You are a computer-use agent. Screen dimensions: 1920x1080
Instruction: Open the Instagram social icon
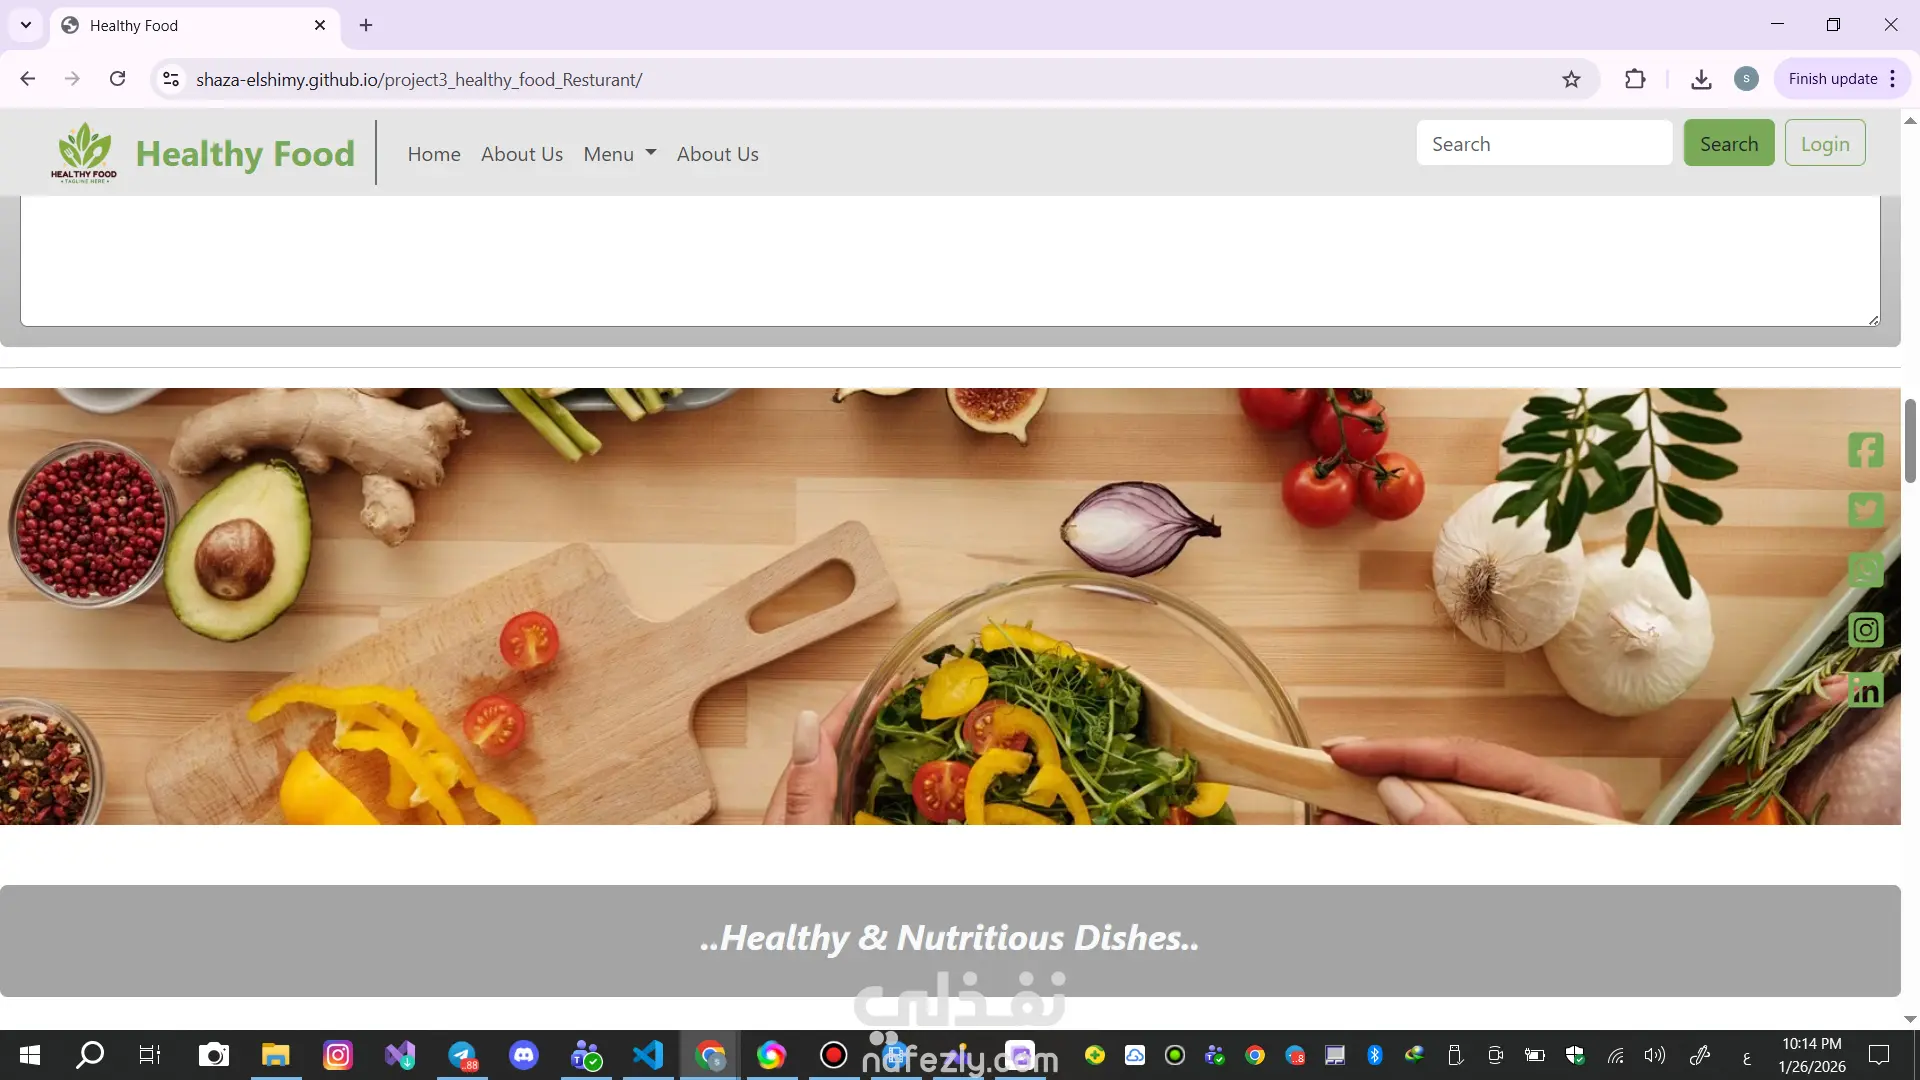[1865, 630]
